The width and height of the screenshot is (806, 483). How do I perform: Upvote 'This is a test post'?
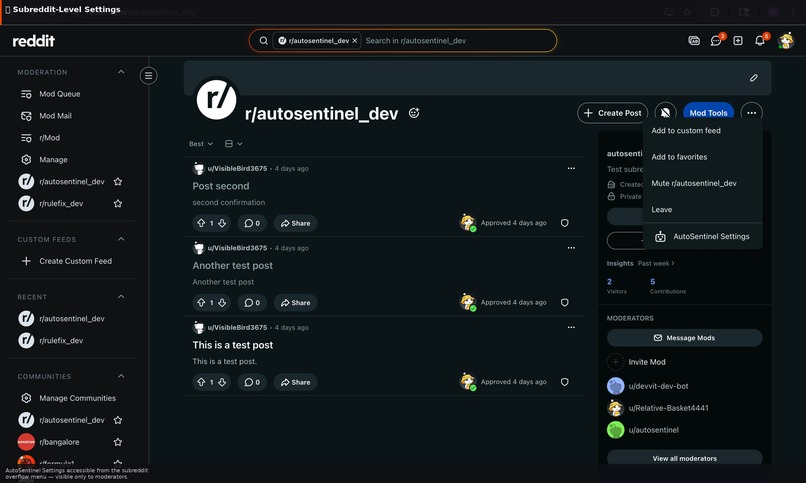point(202,382)
